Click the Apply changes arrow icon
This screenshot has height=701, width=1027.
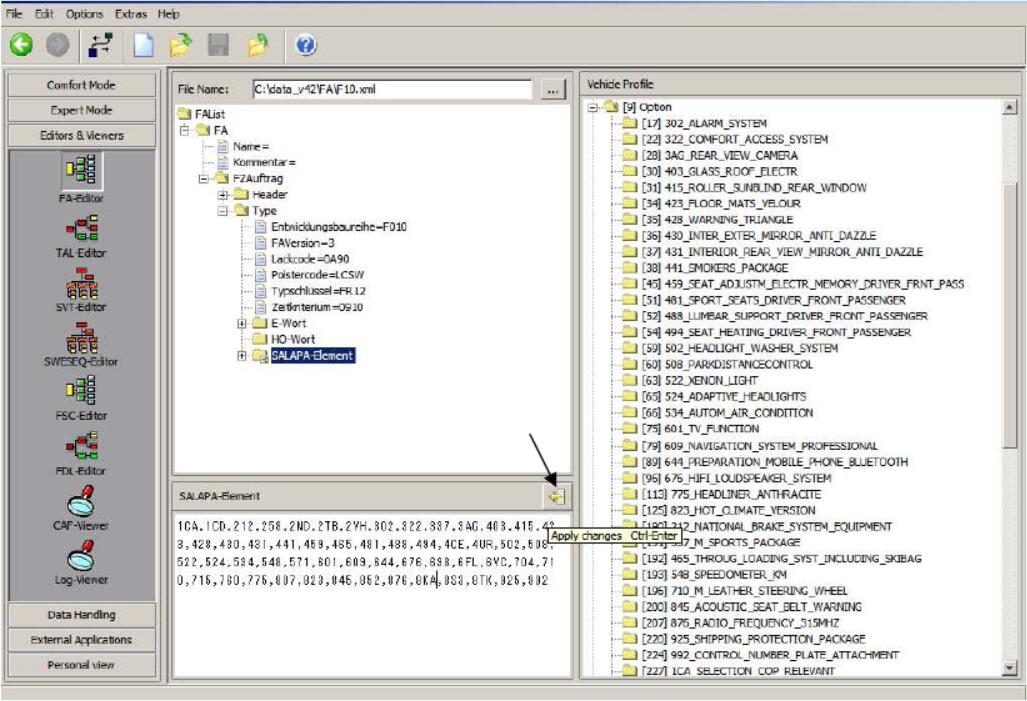click(556, 495)
